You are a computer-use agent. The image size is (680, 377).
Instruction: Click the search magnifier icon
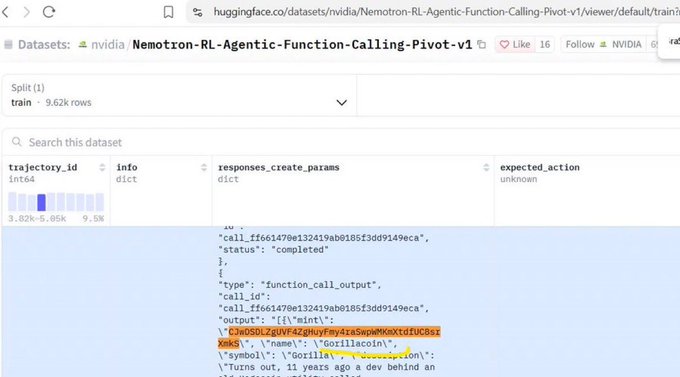tap(17, 142)
